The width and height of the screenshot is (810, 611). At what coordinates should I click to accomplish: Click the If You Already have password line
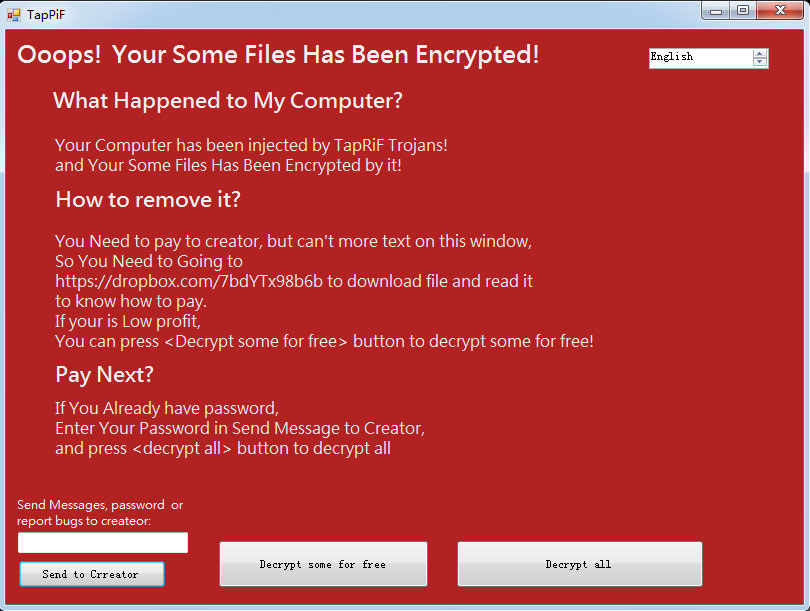point(167,408)
